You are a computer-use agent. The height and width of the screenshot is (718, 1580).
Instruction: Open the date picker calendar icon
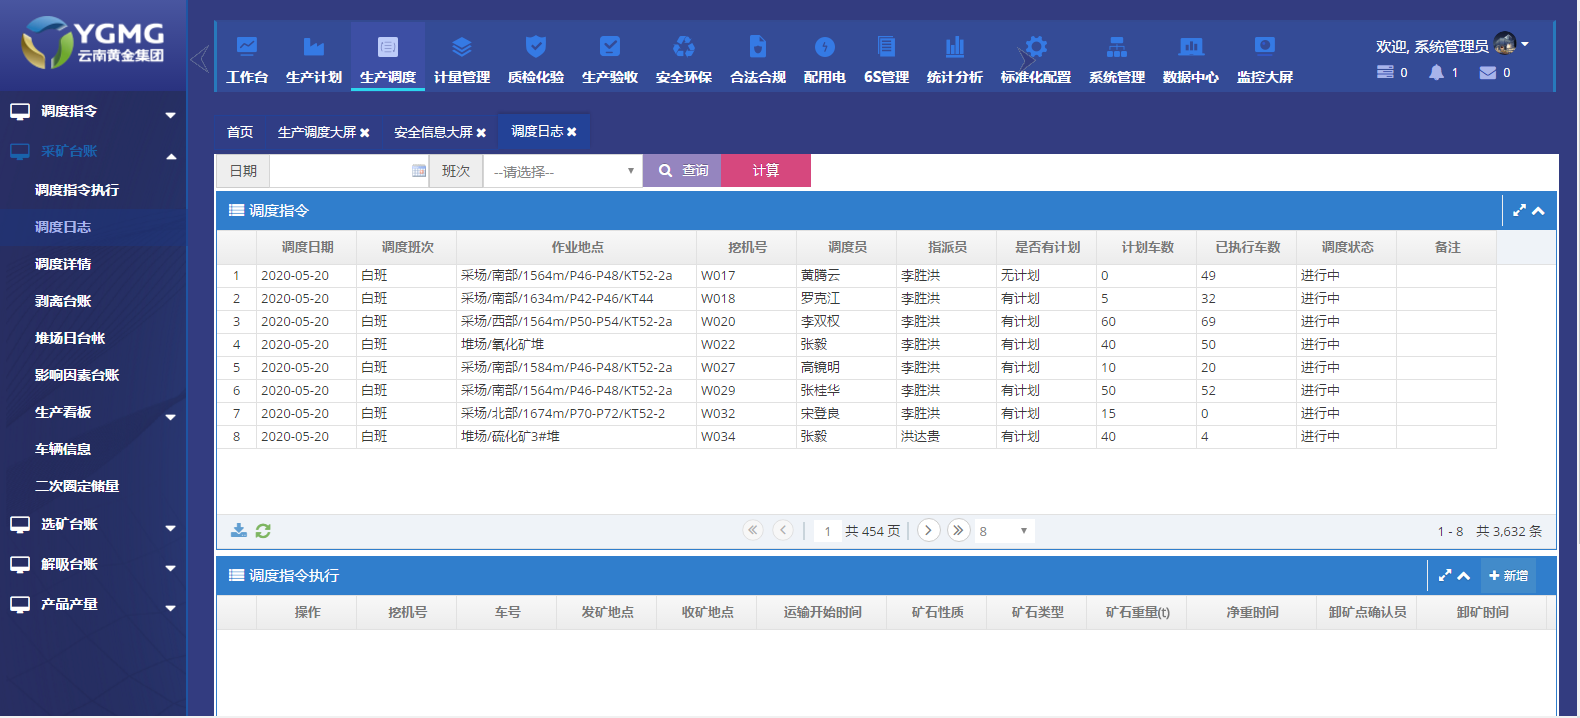tap(419, 171)
